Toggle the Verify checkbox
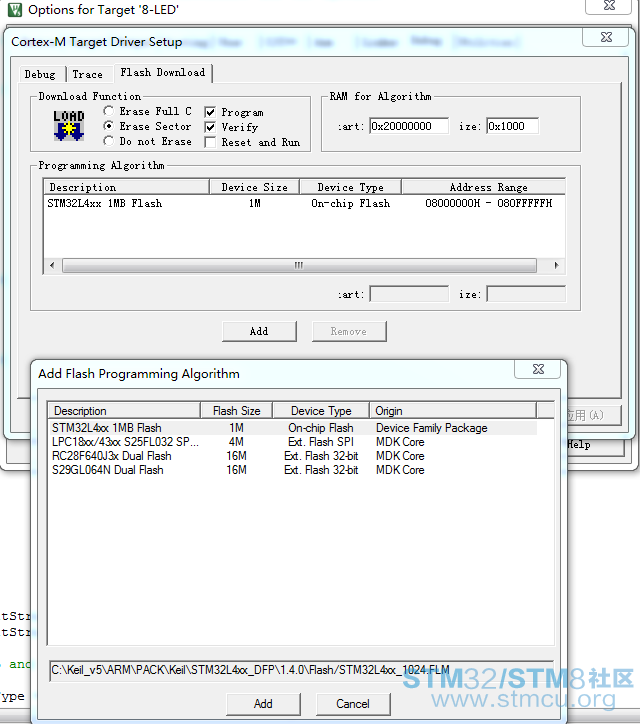 (210, 127)
